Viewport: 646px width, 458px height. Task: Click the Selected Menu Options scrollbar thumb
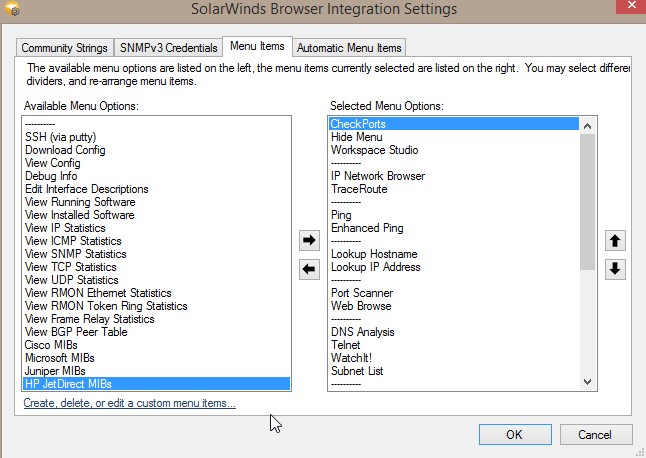click(587, 202)
